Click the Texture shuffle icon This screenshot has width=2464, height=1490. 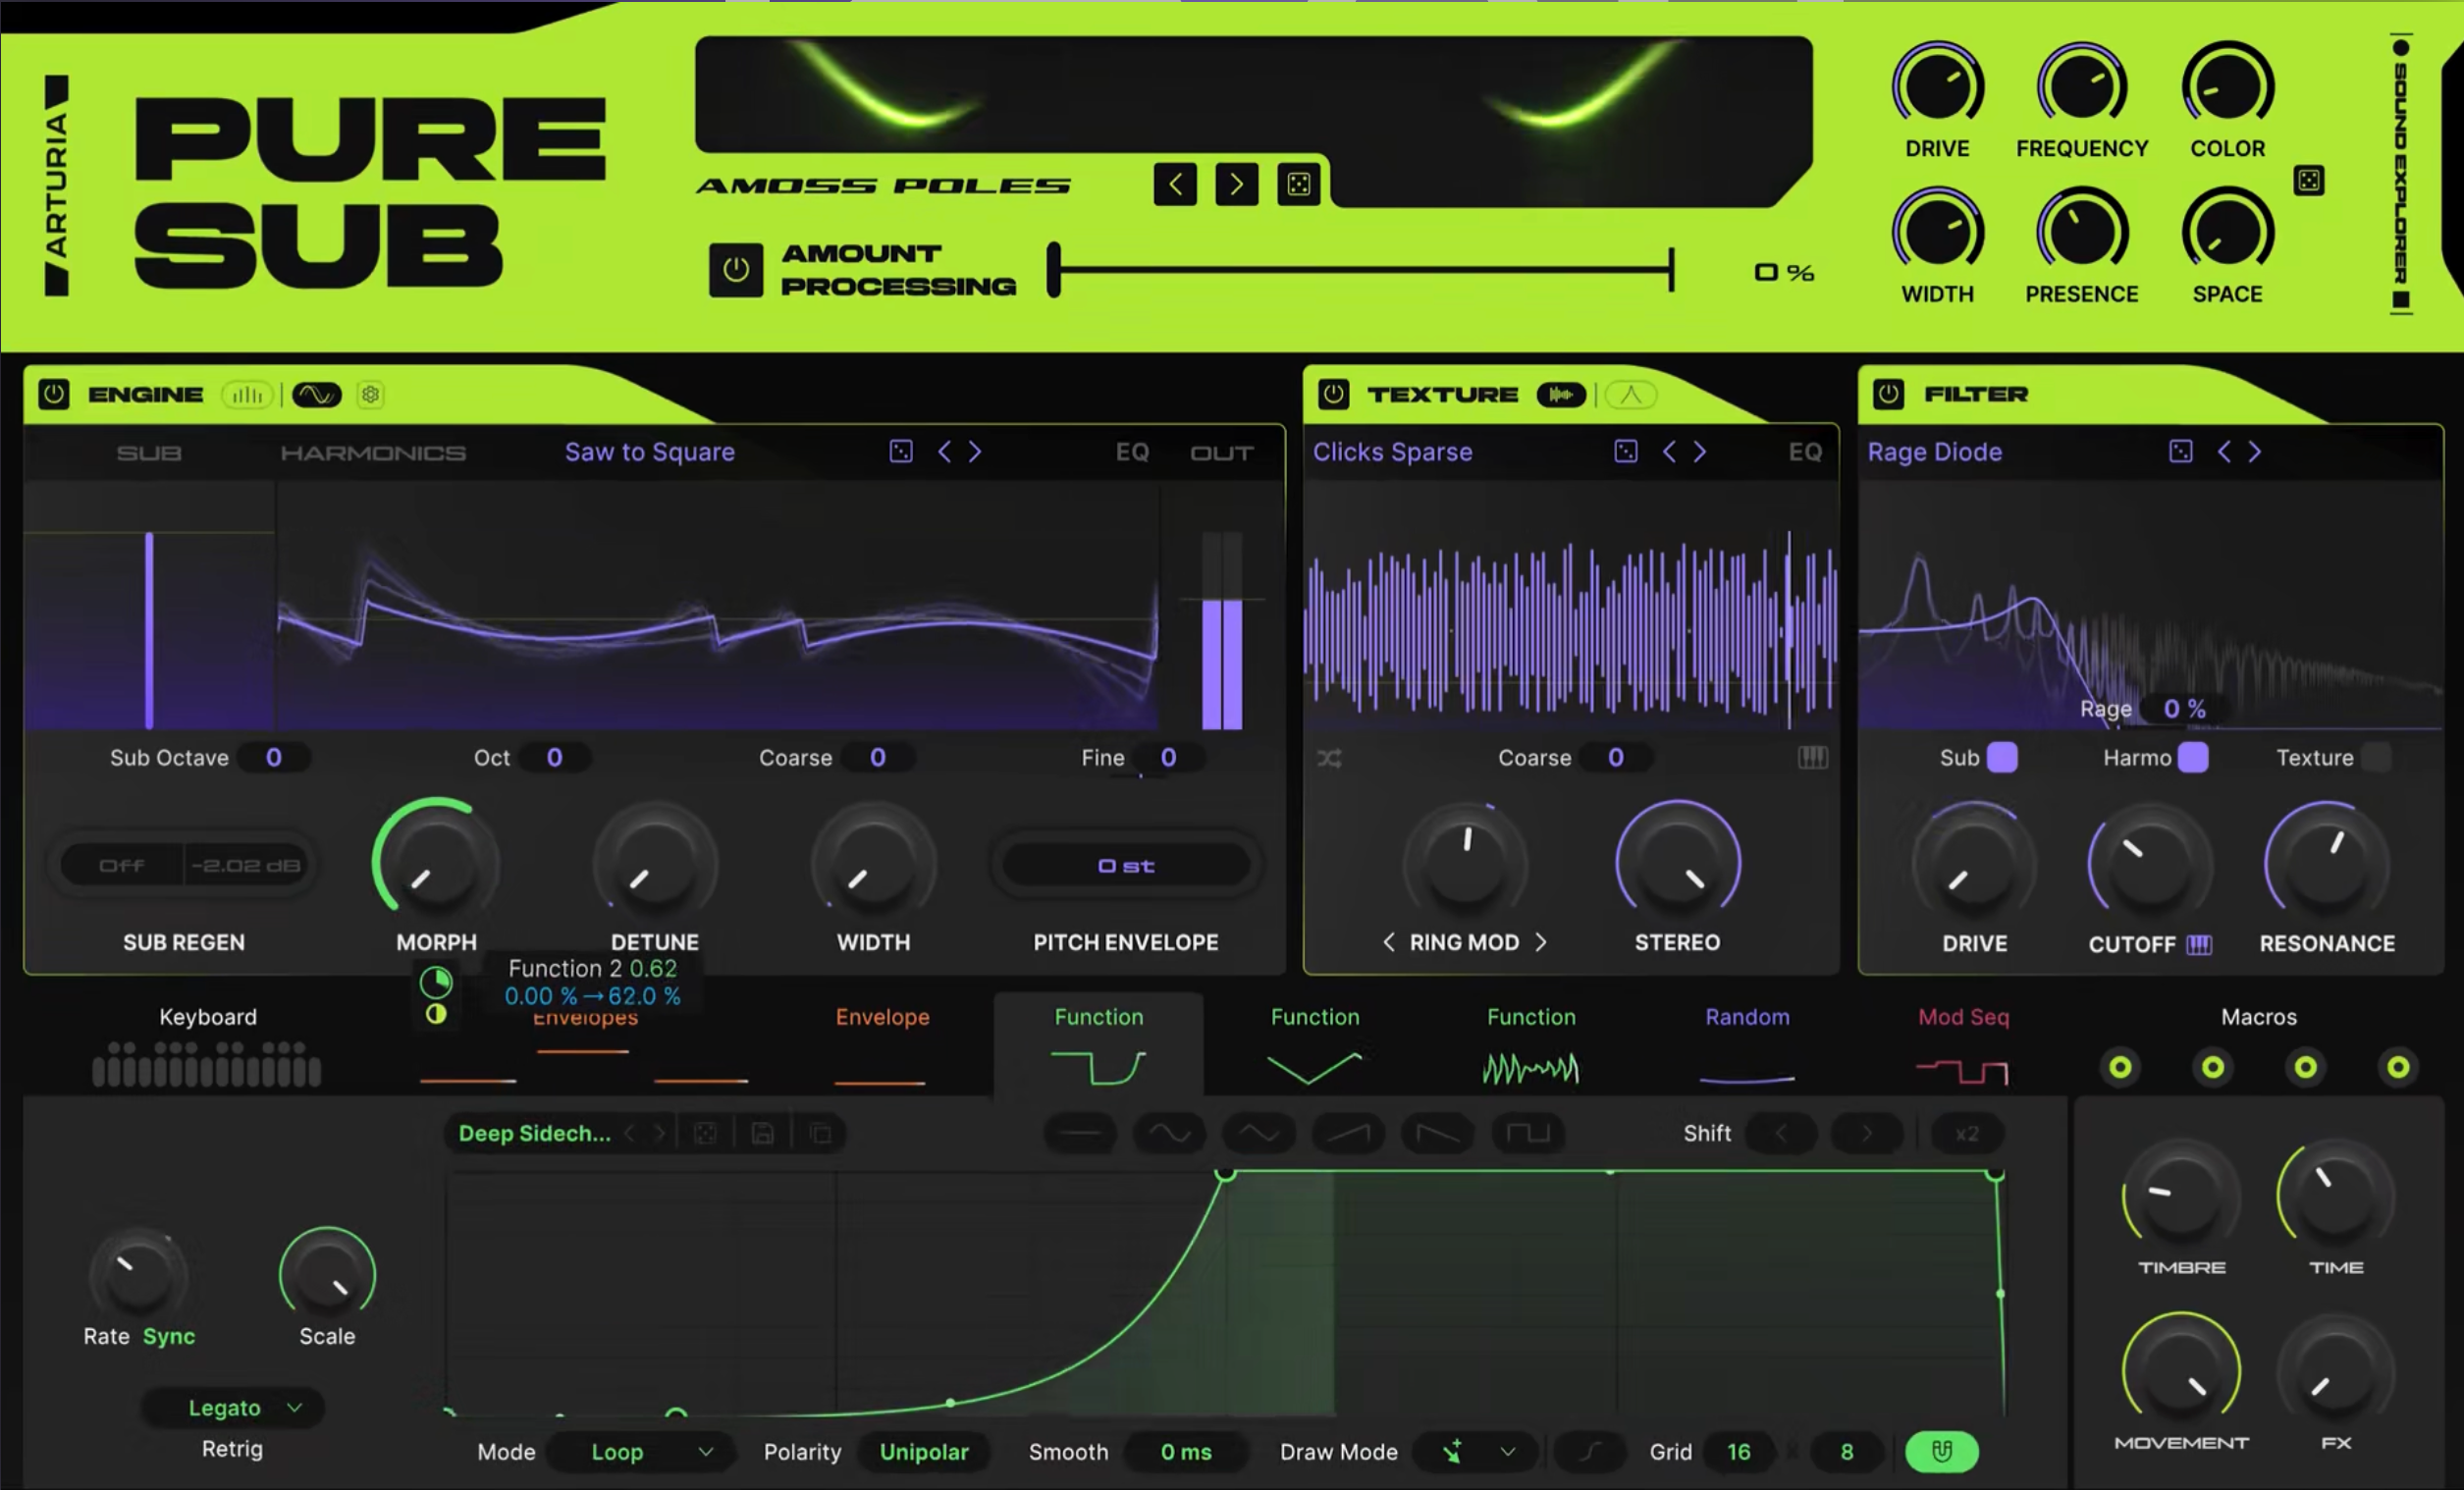[x=1329, y=759]
